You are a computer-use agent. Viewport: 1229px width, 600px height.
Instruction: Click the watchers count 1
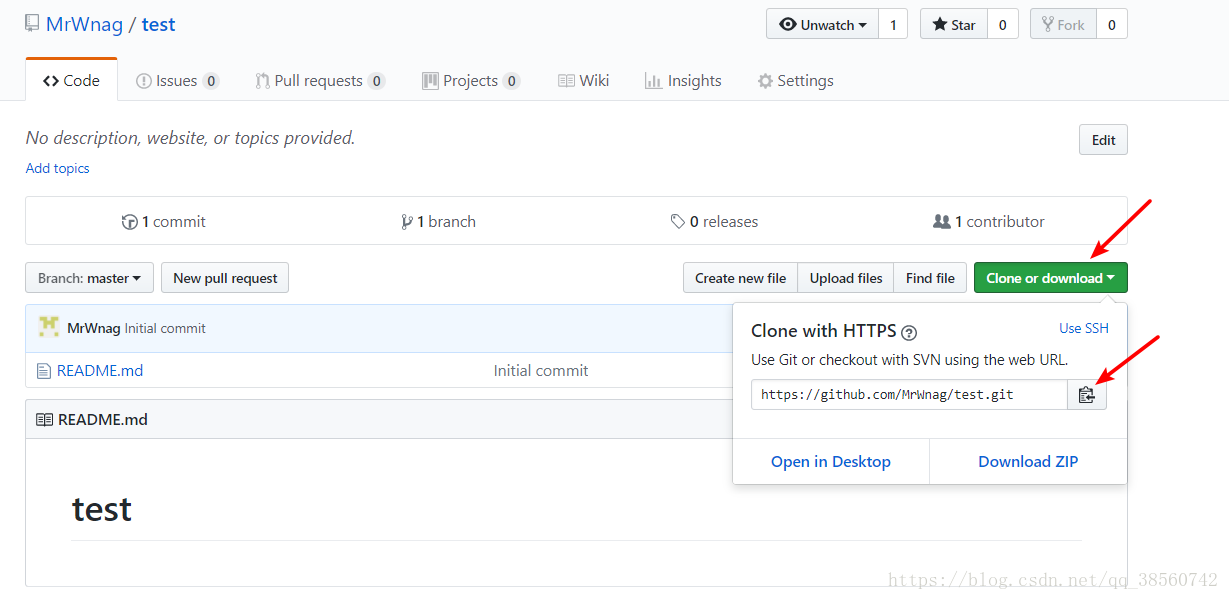[893, 24]
